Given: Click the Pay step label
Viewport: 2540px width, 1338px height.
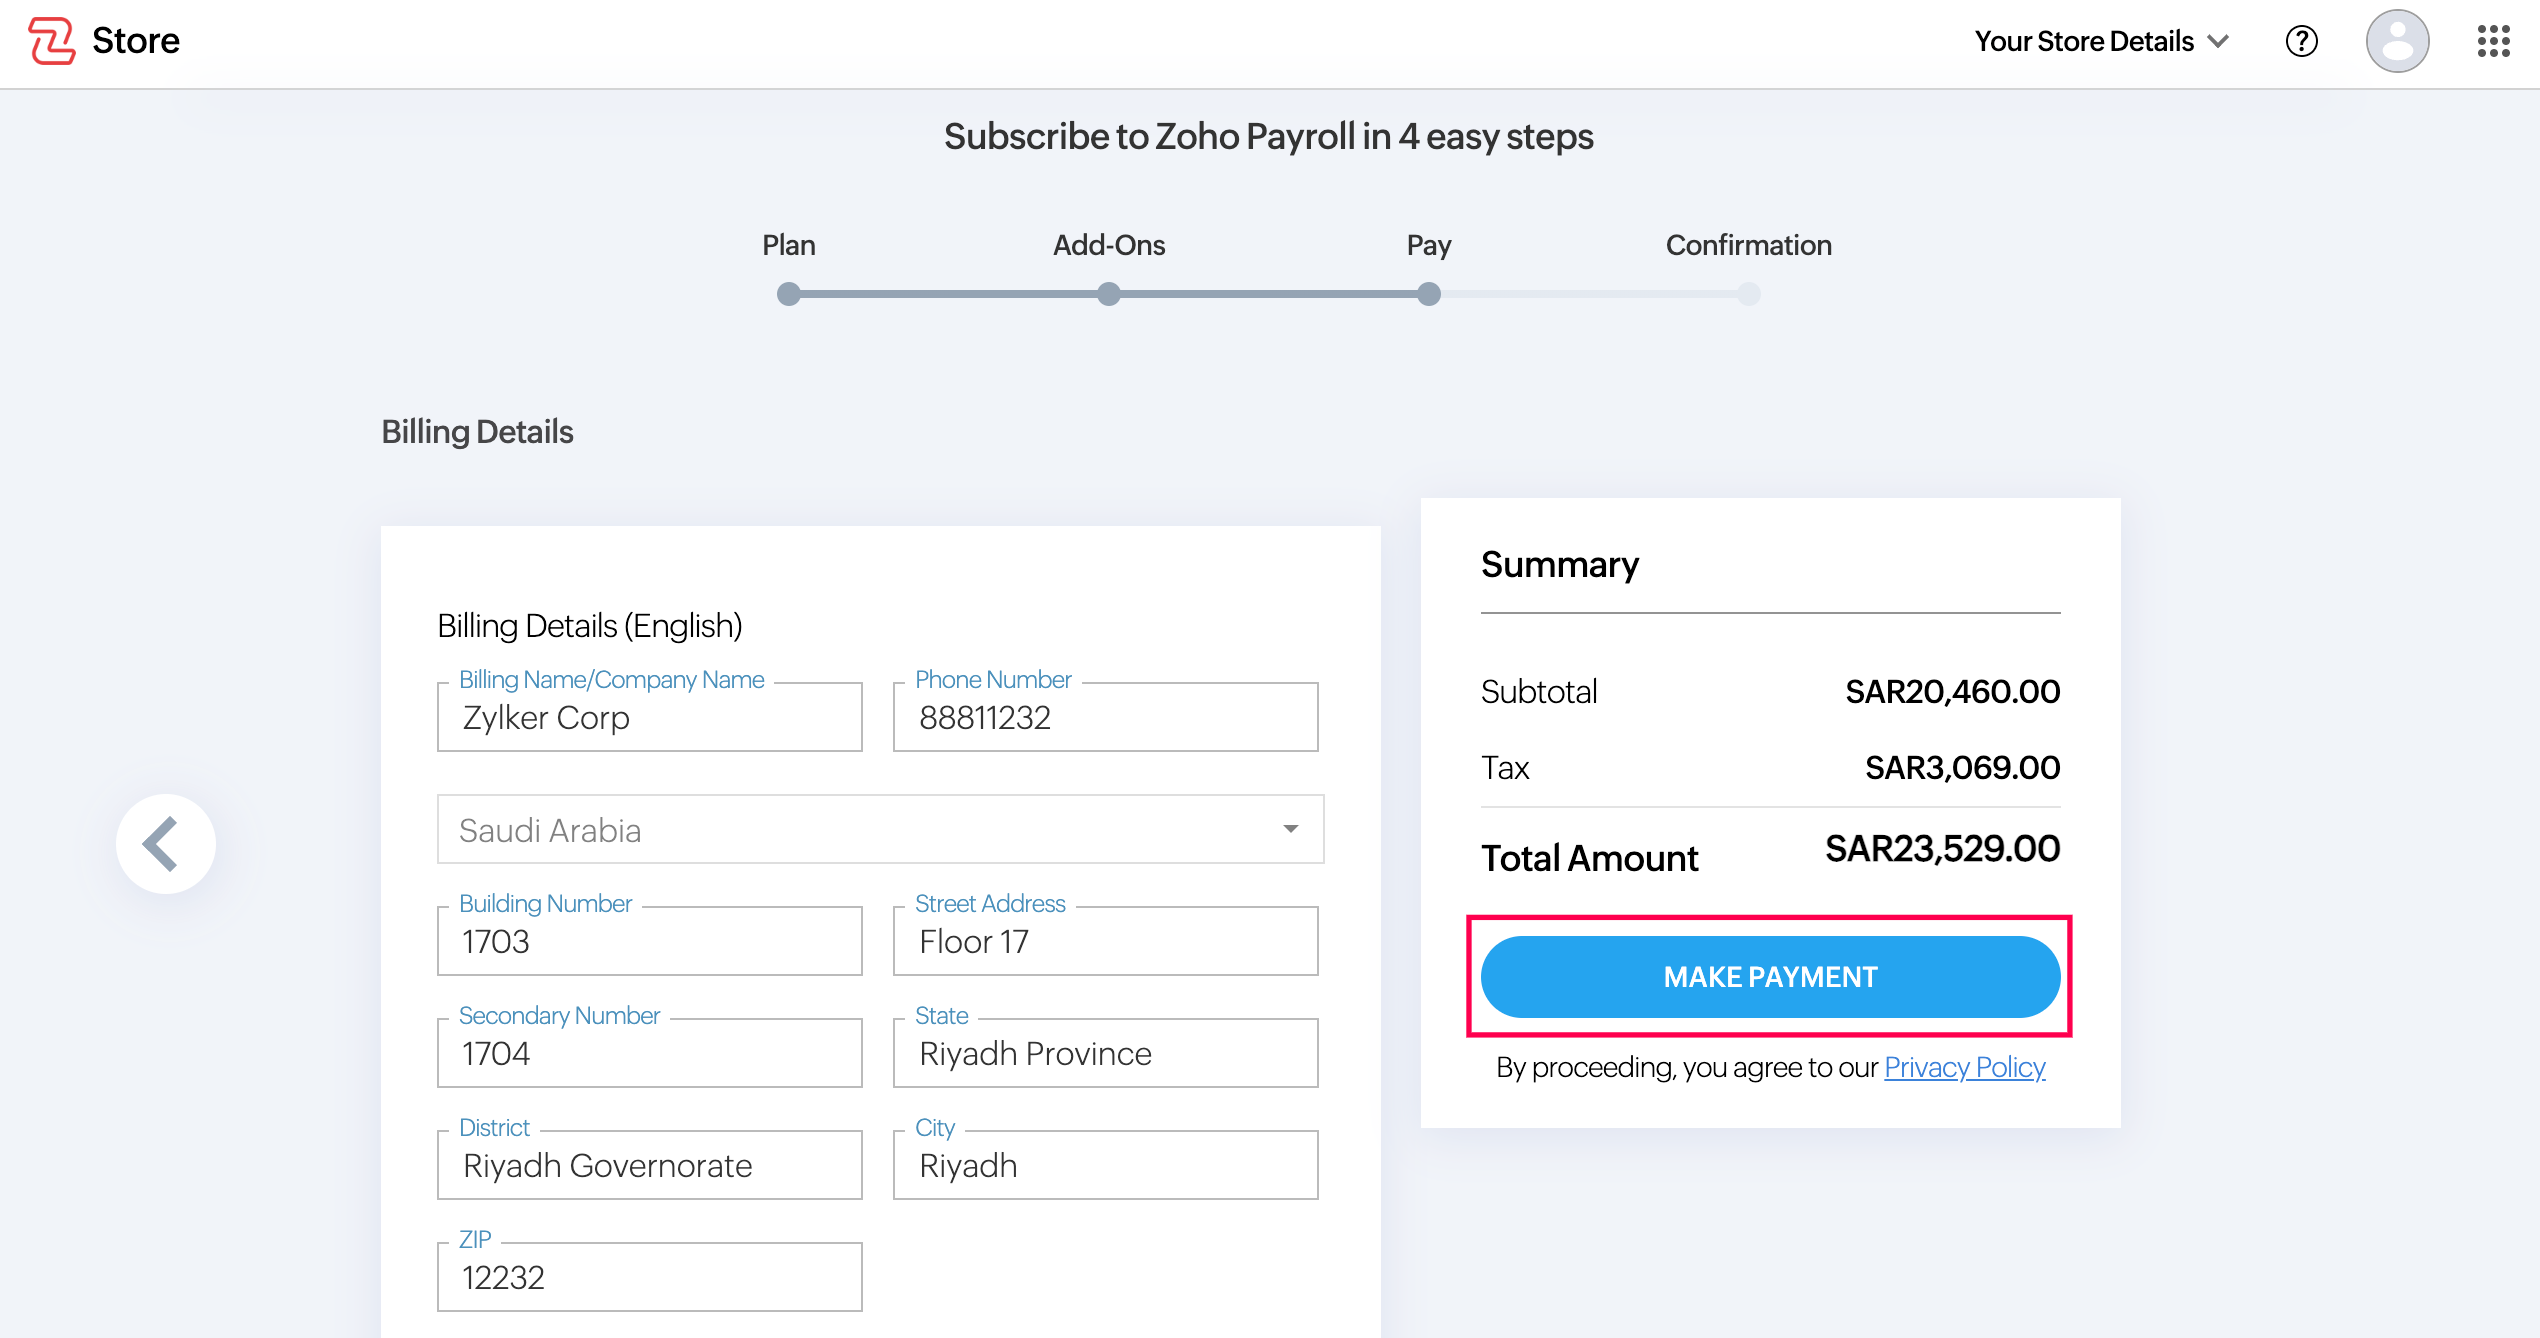Looking at the screenshot, I should 1428,245.
